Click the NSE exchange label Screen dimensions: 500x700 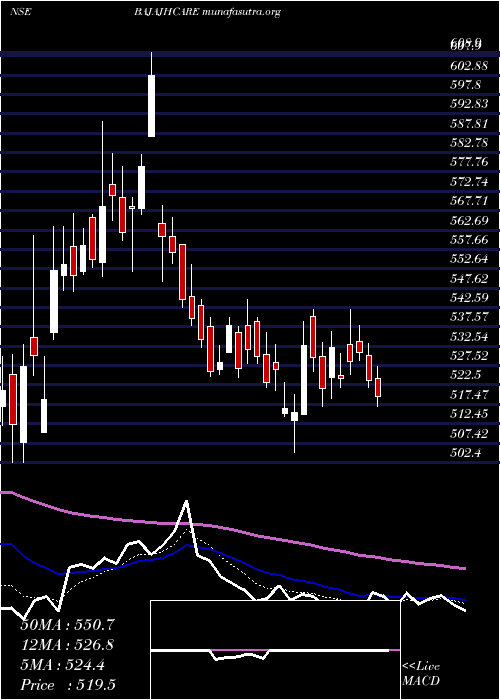(21, 12)
